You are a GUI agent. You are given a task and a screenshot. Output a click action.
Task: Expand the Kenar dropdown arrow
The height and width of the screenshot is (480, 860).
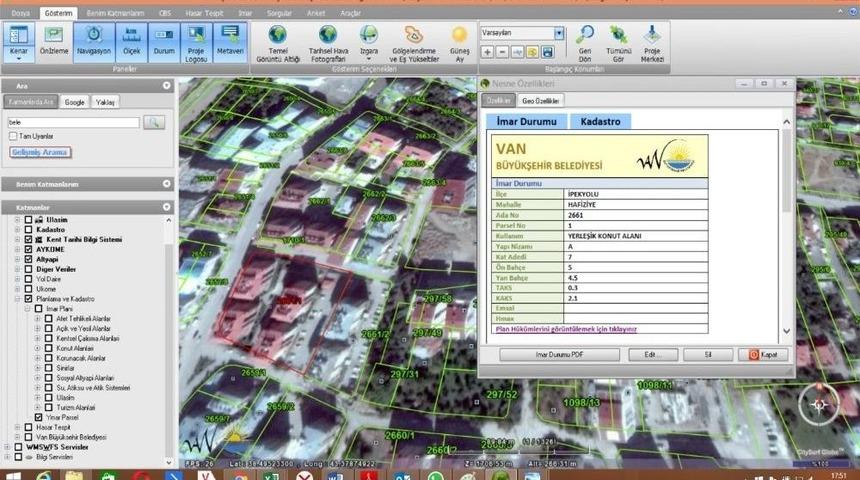pos(18,59)
